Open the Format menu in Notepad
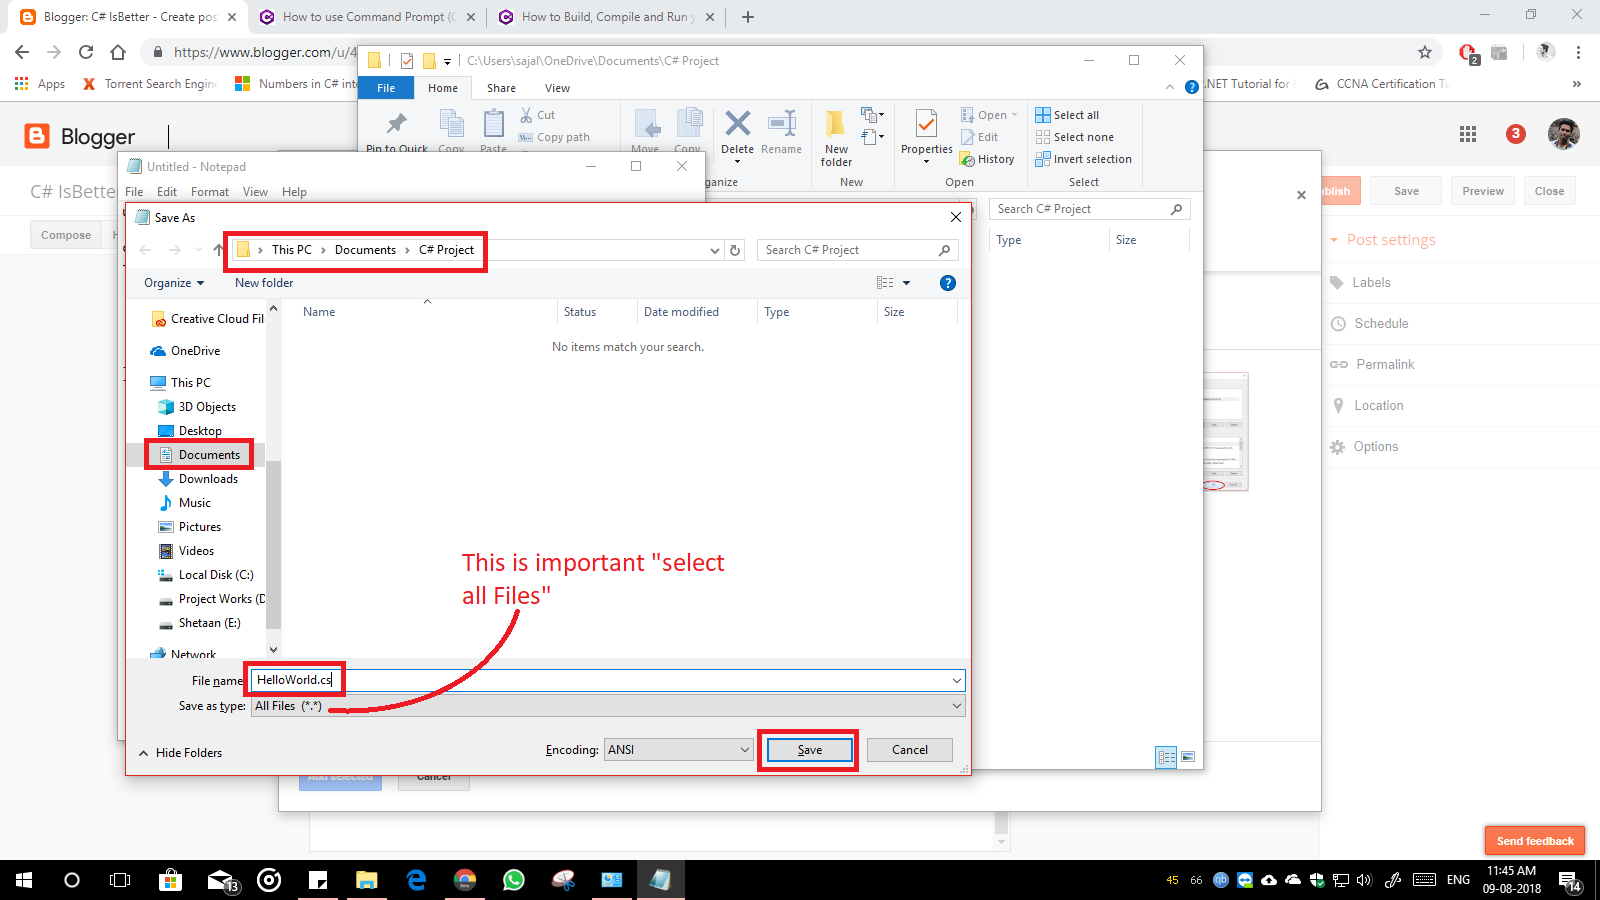The height and width of the screenshot is (900, 1600). pos(210,191)
